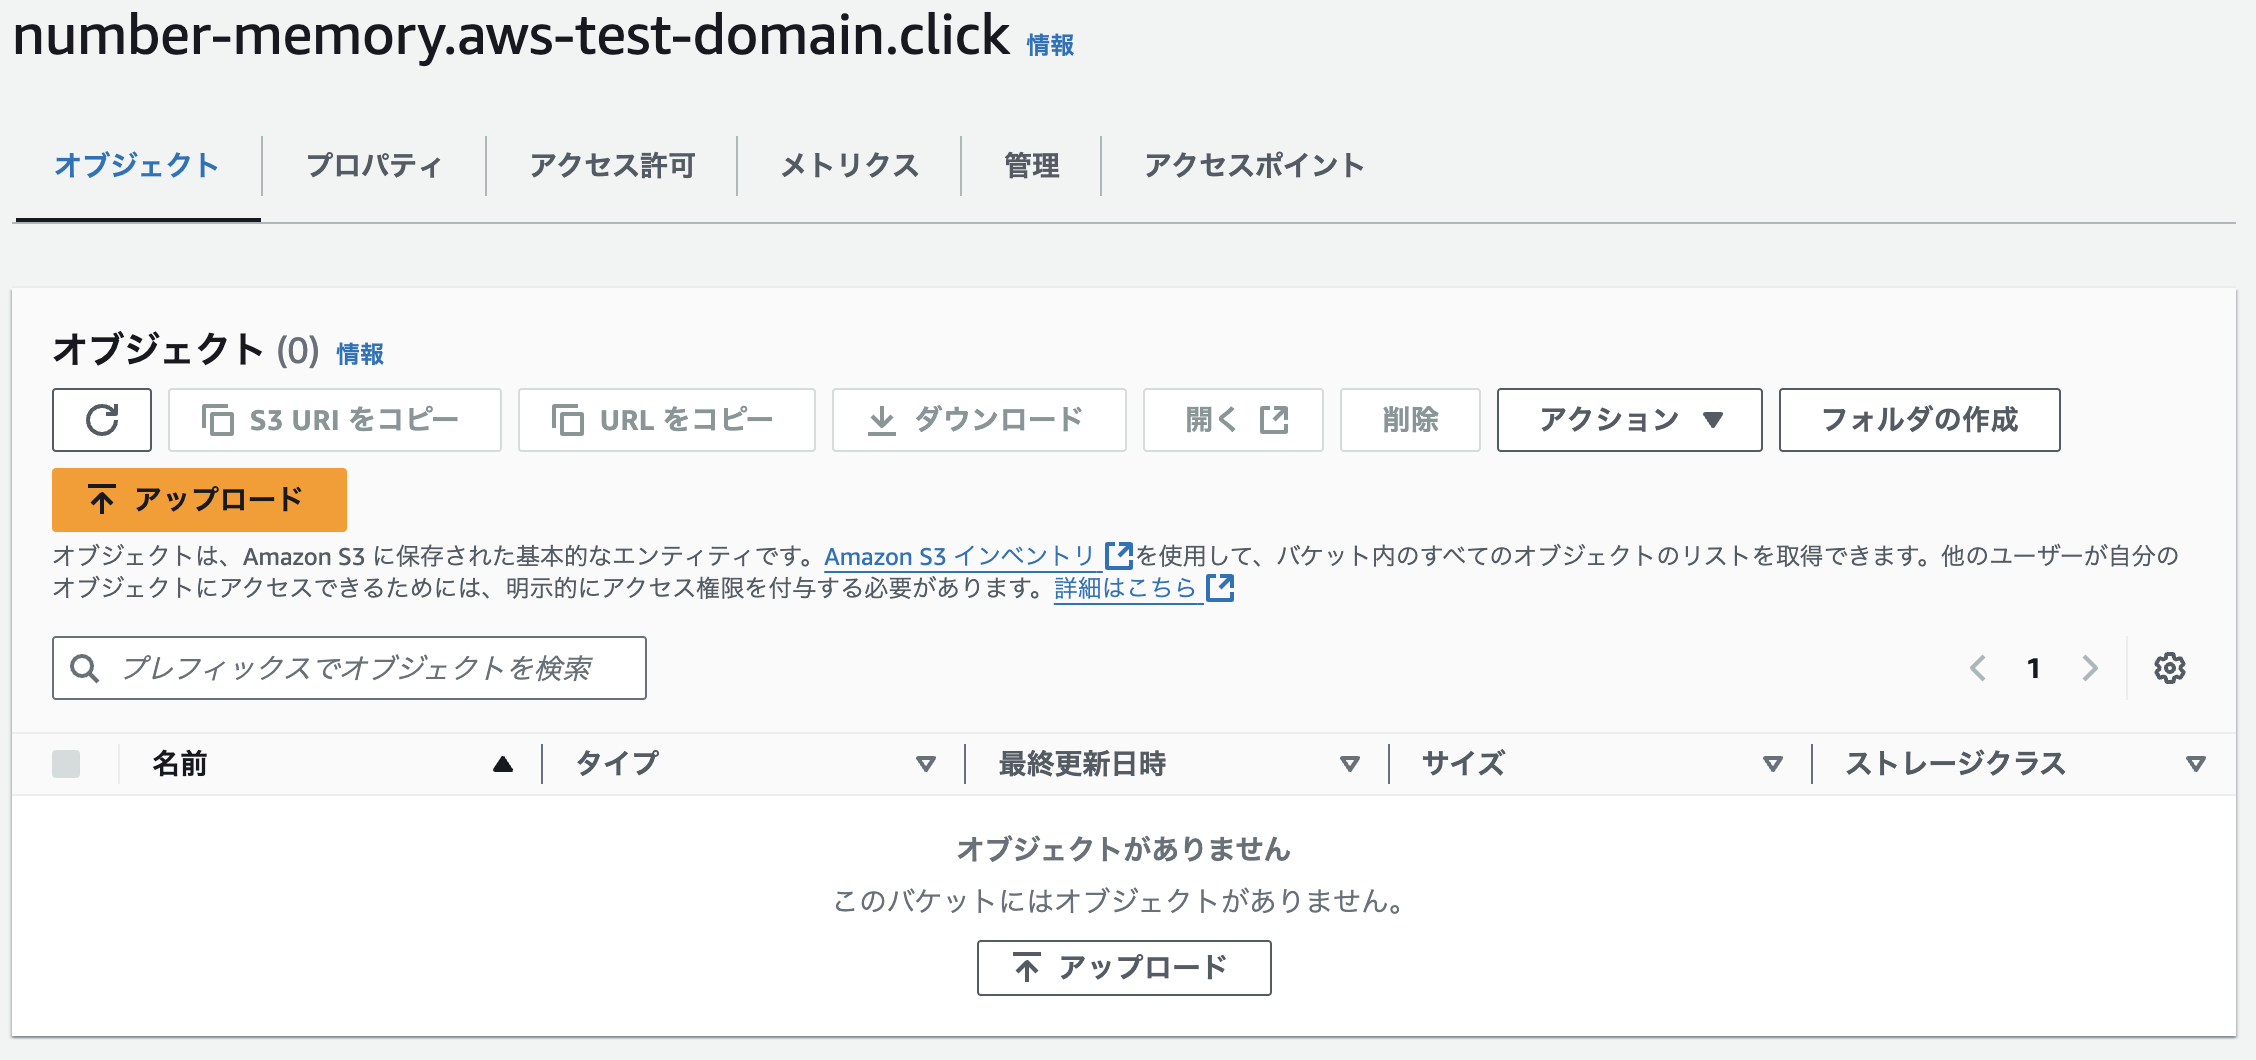The width and height of the screenshot is (2256, 1060).
Task: Sort by 名前 ascending arrow
Action: pyautogui.click(x=503, y=764)
